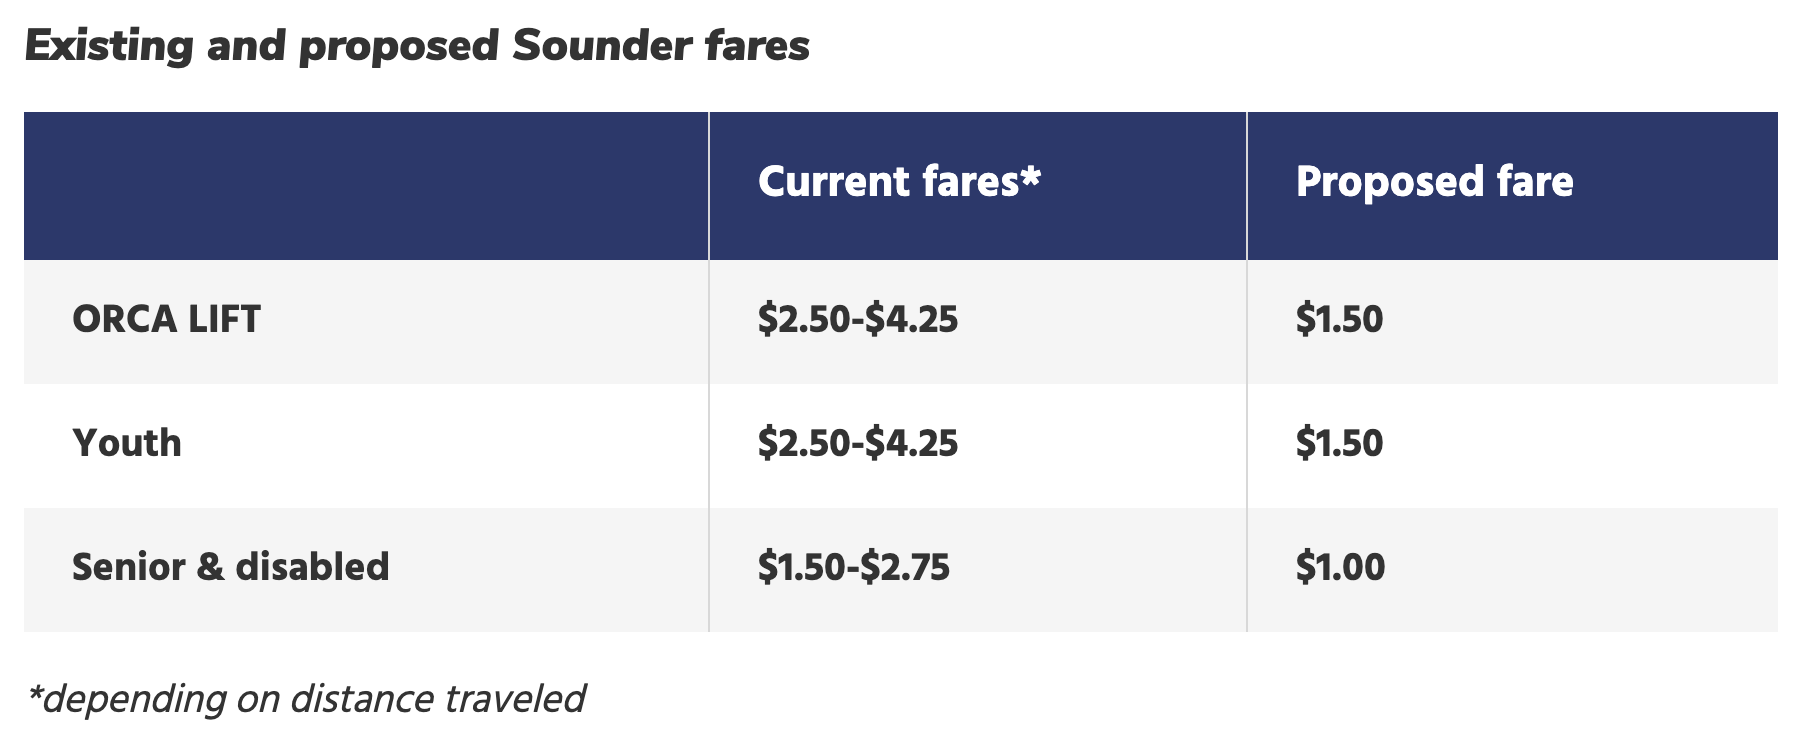Select the "Current fares*" column header
The image size is (1804, 746).
899,182
